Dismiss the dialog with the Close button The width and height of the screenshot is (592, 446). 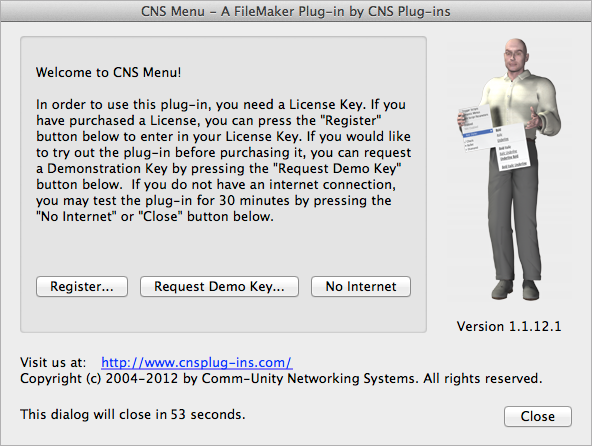[x=538, y=416]
